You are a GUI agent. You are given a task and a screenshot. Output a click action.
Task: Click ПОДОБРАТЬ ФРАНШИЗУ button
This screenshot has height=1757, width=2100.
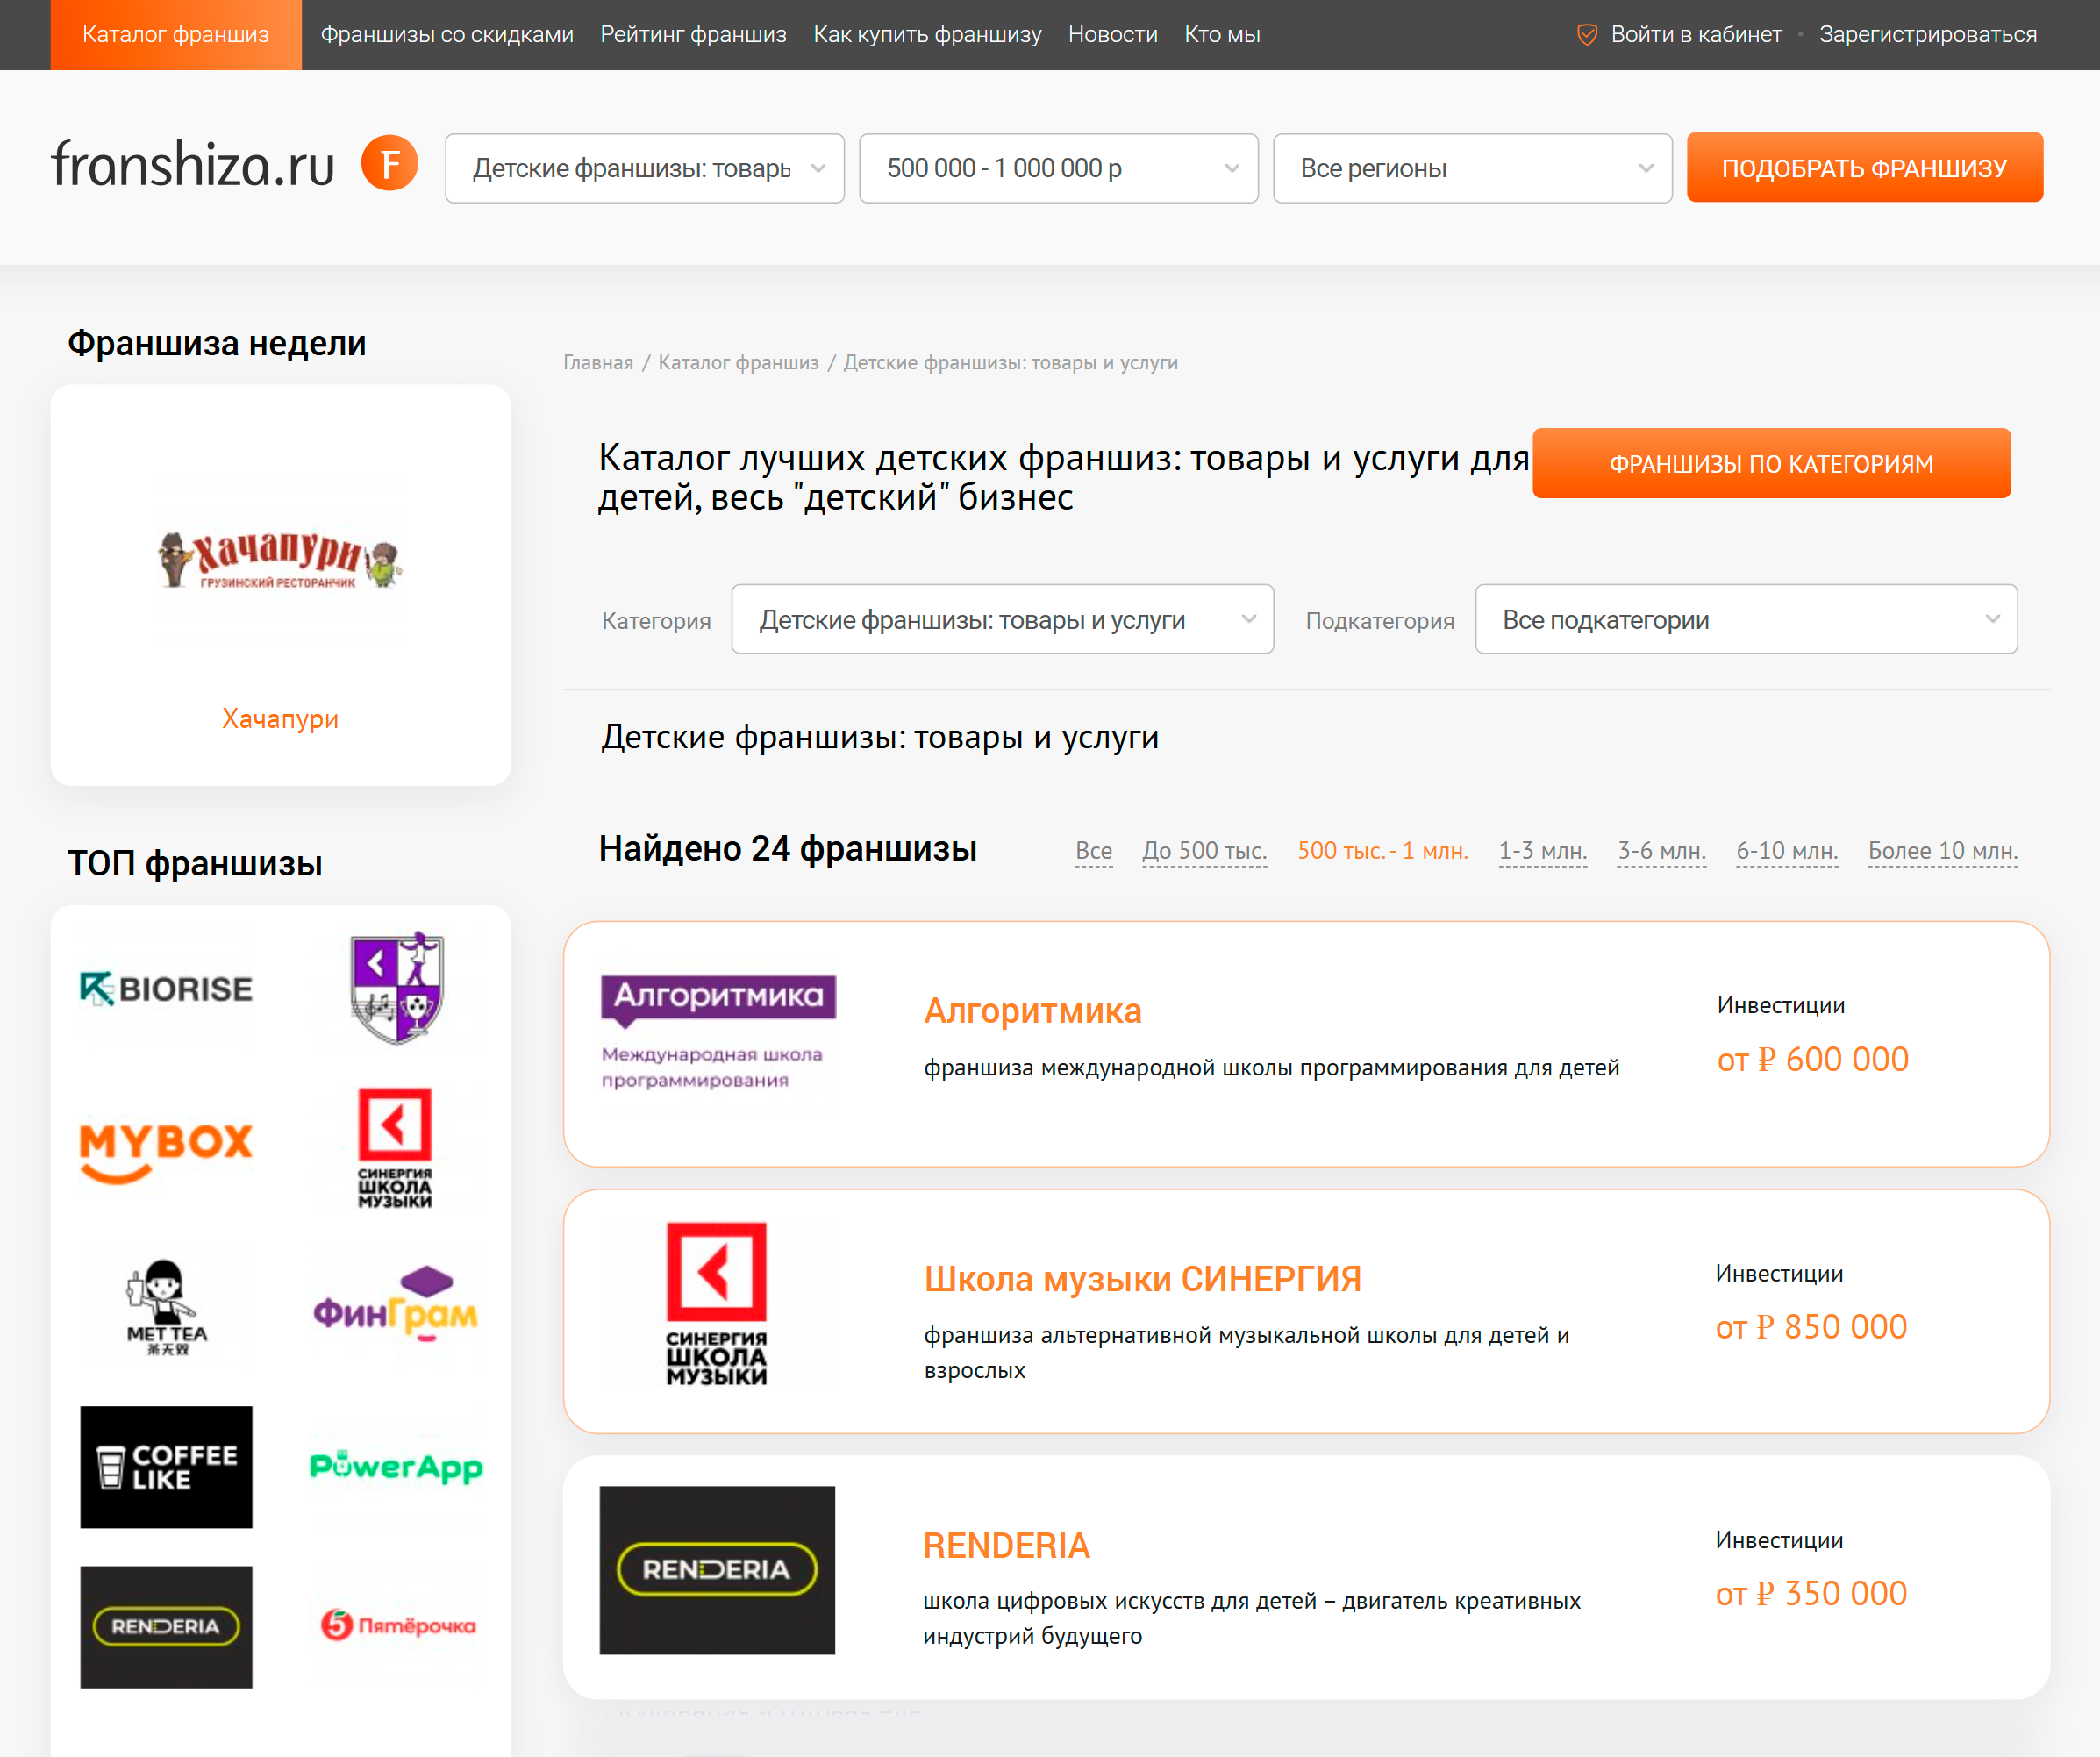1864,167
